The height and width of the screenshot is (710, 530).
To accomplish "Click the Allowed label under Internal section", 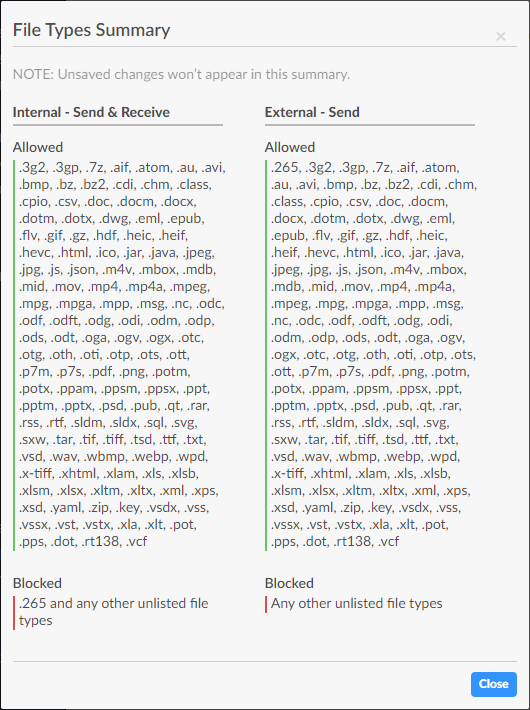I will [x=38, y=147].
